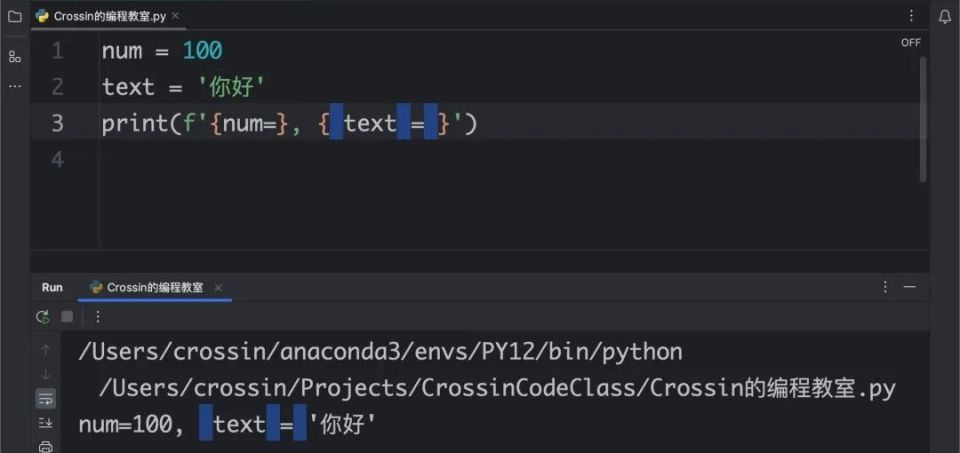This screenshot has height=453, width=960.
Task: Hide the Run tool window
Action: [x=910, y=287]
